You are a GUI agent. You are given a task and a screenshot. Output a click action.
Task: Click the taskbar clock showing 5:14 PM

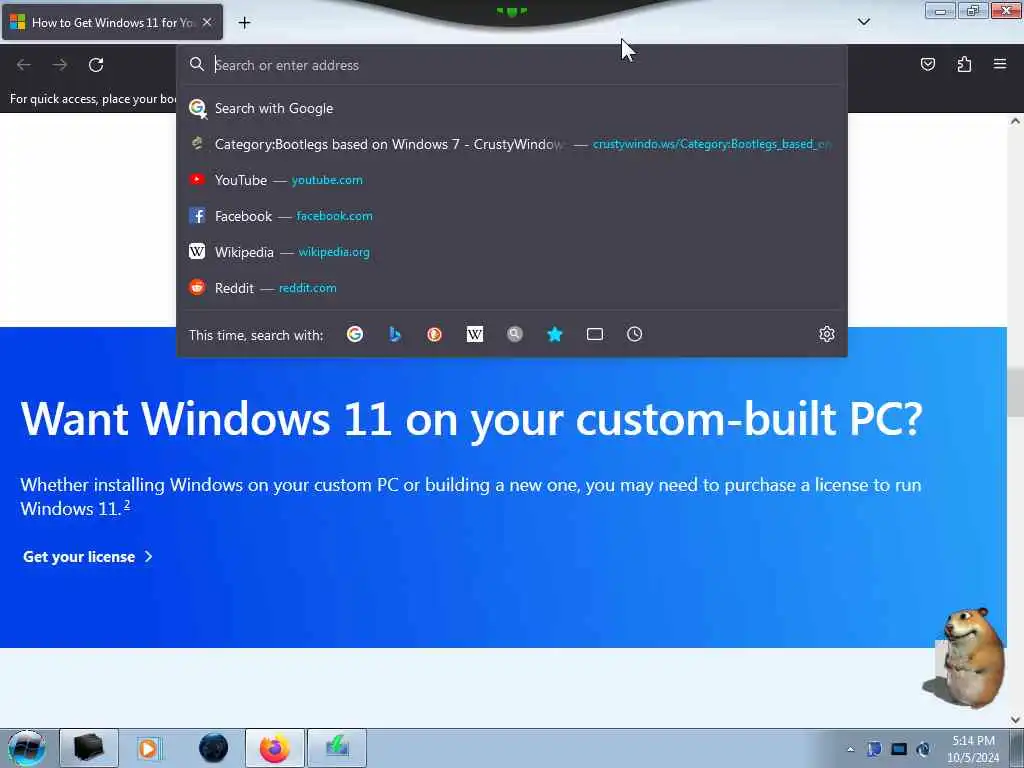tap(973, 749)
